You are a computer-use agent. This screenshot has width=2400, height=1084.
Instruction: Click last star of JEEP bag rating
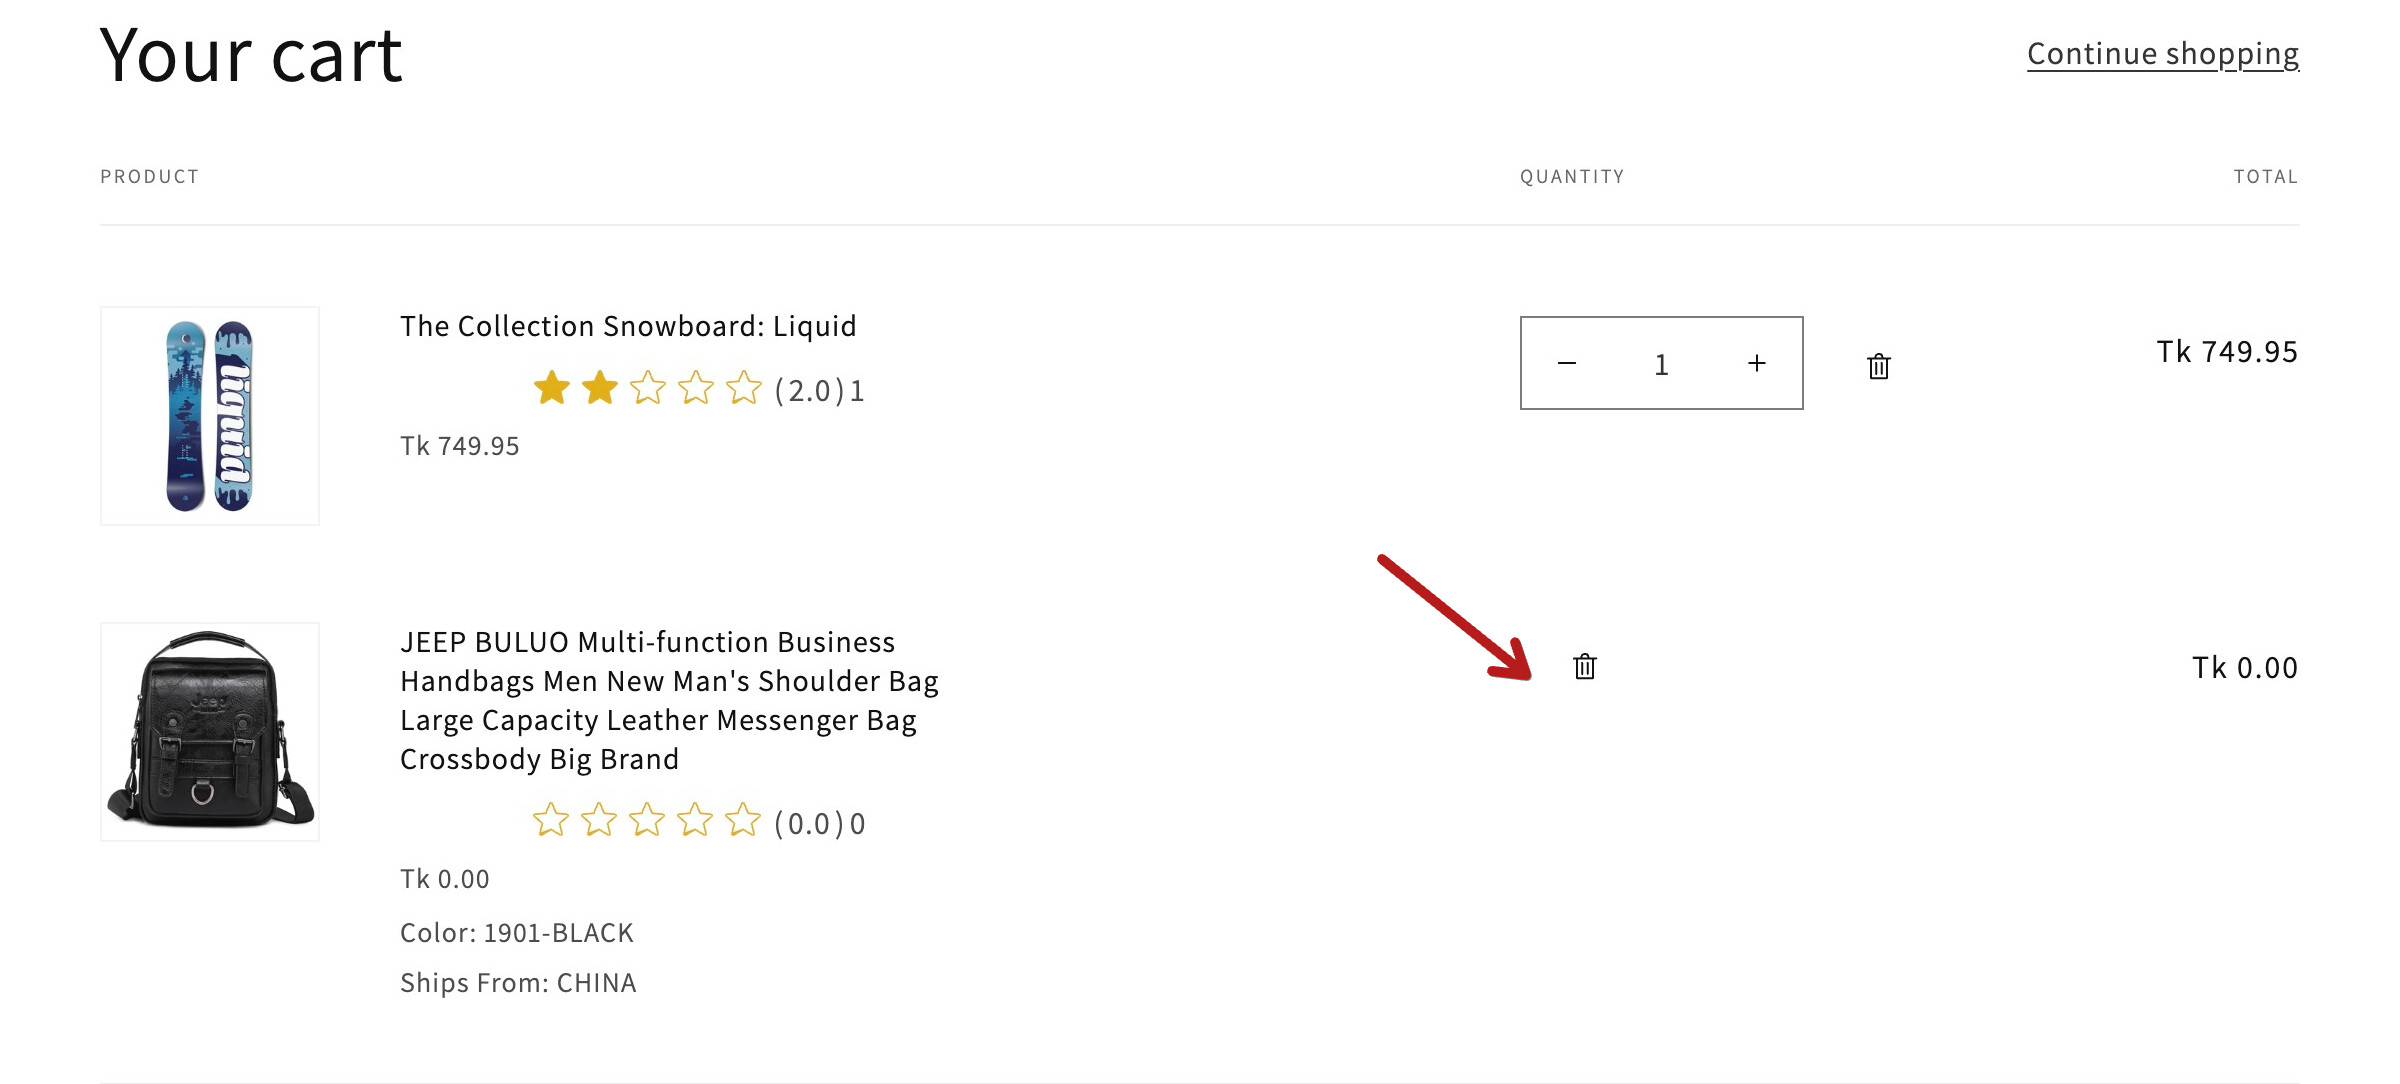point(743,821)
